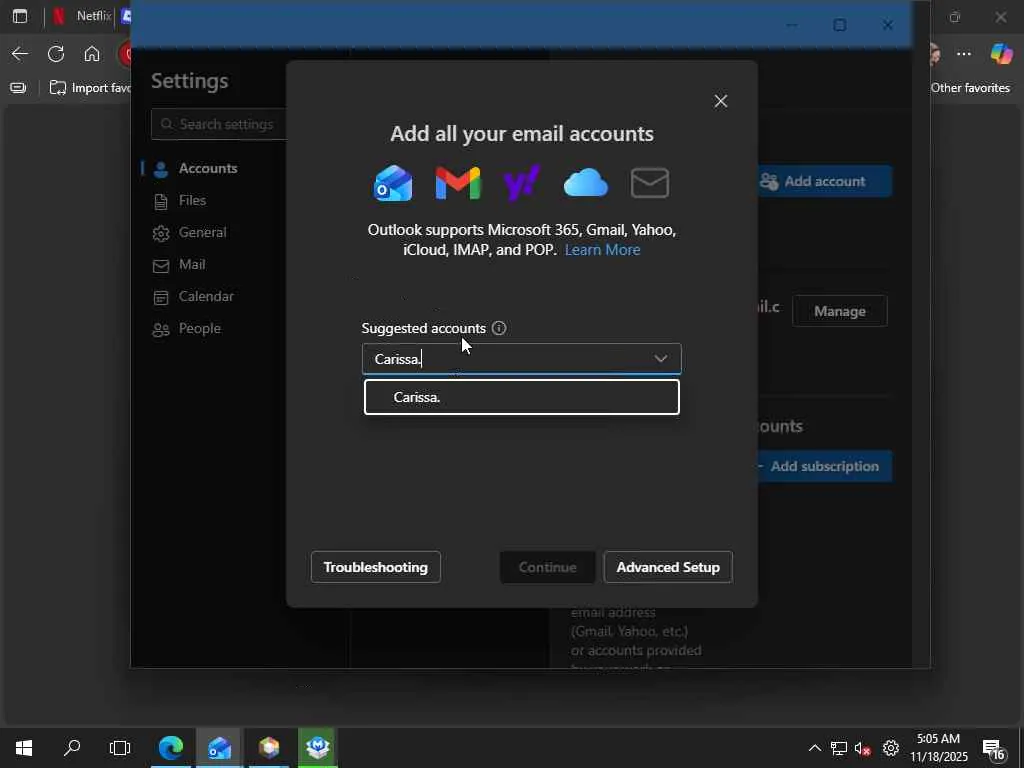This screenshot has width=1024, height=768.
Task: Close the Add email accounts dialog
Action: [x=720, y=101]
